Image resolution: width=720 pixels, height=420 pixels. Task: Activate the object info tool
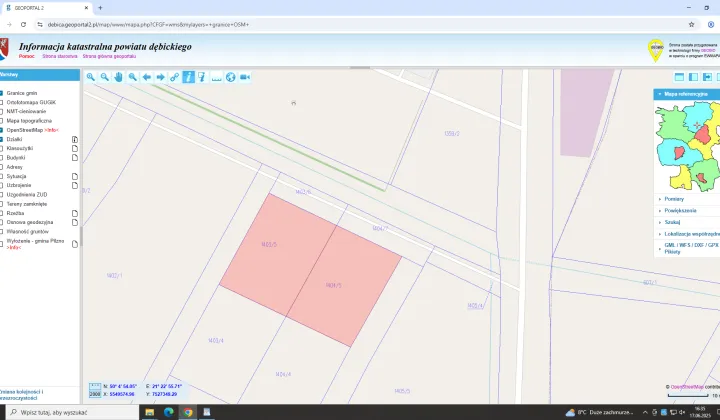coord(188,77)
